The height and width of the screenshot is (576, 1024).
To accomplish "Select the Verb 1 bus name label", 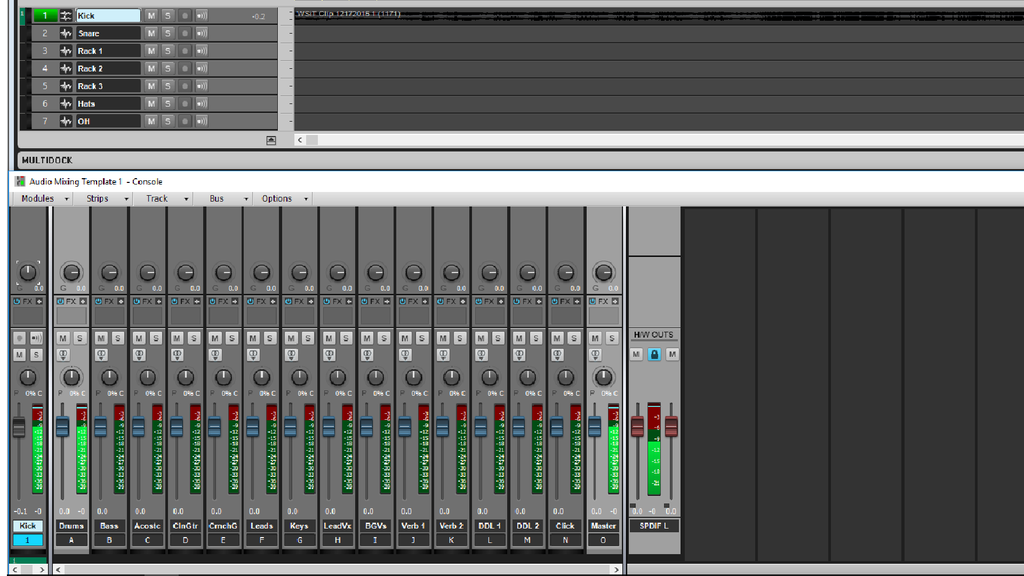I will 414,526.
